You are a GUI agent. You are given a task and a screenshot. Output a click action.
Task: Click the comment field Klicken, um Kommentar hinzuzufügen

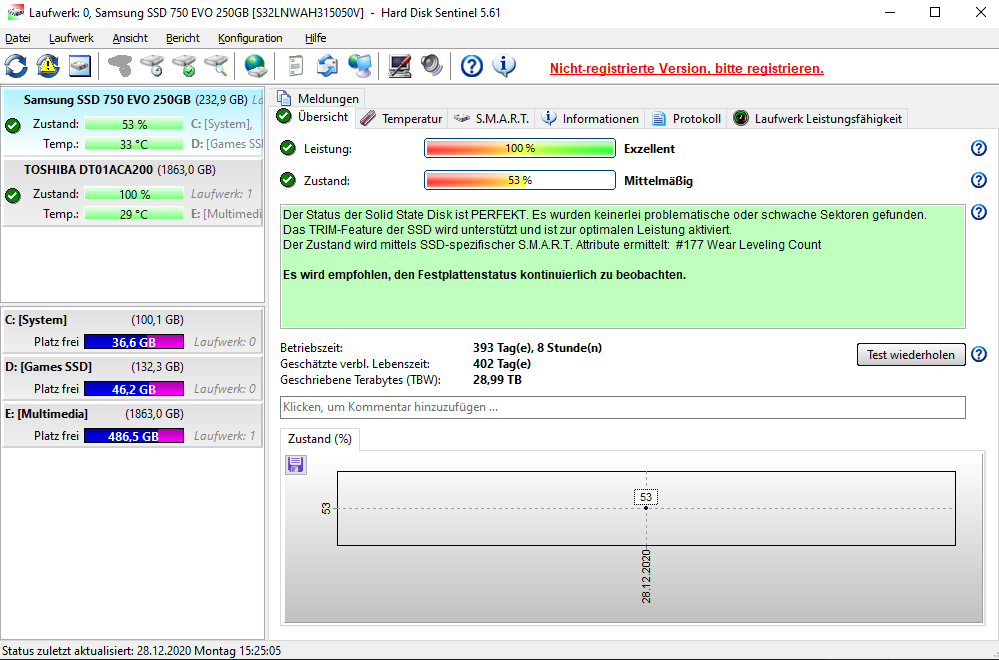pyautogui.click(x=622, y=407)
